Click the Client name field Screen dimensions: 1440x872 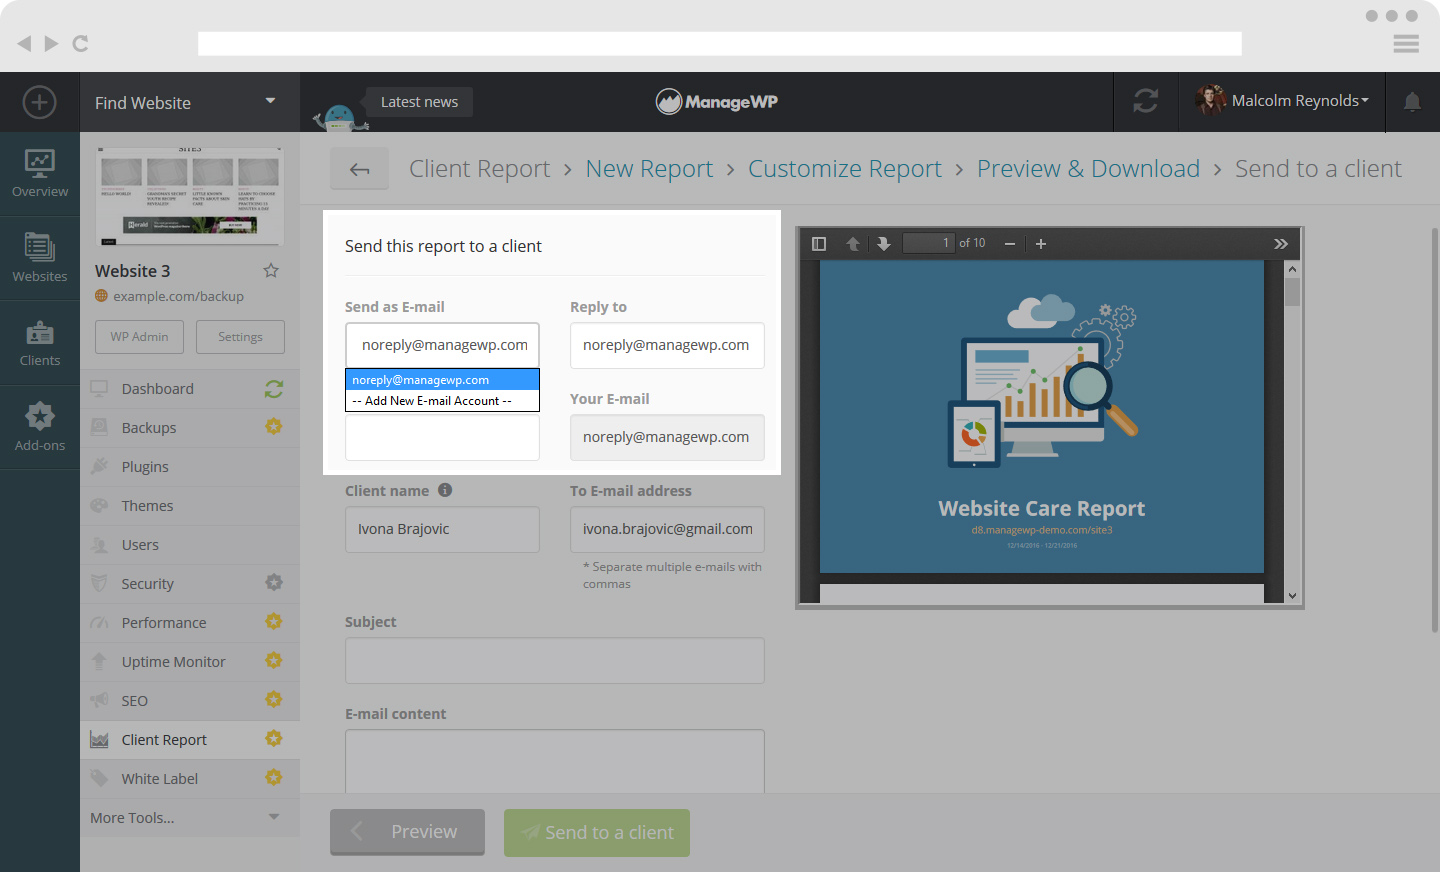442,529
